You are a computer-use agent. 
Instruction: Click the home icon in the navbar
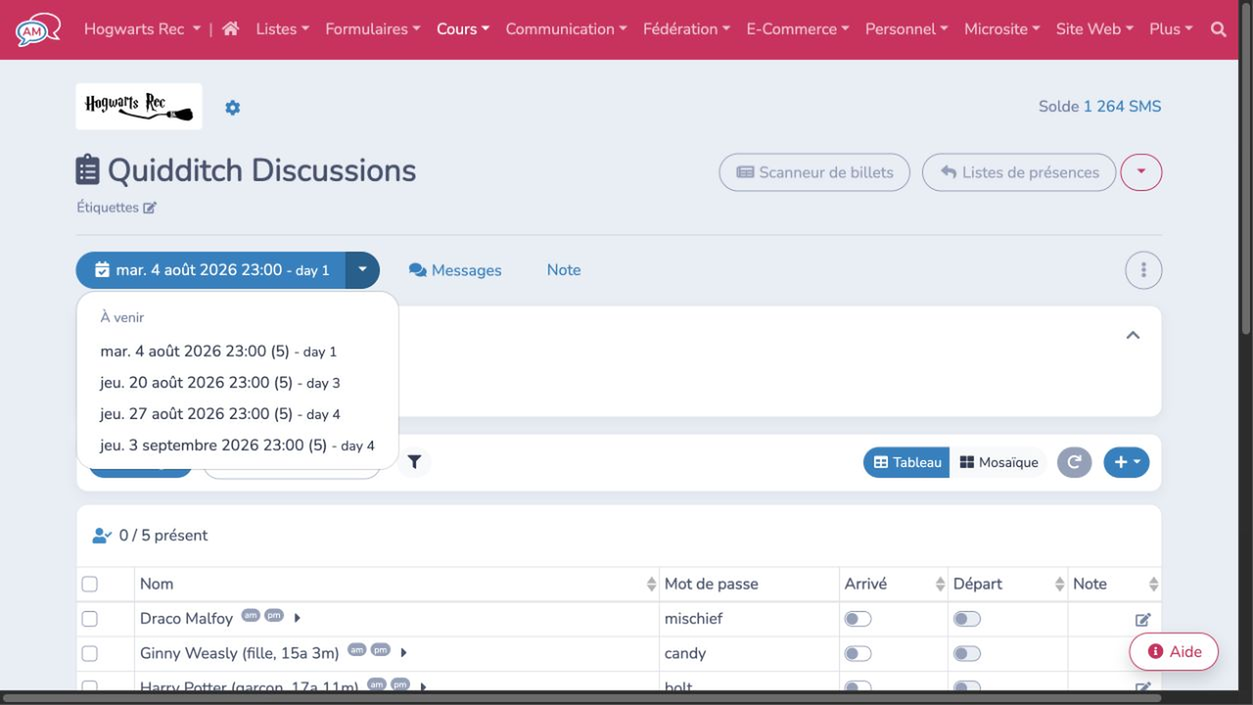tap(230, 29)
